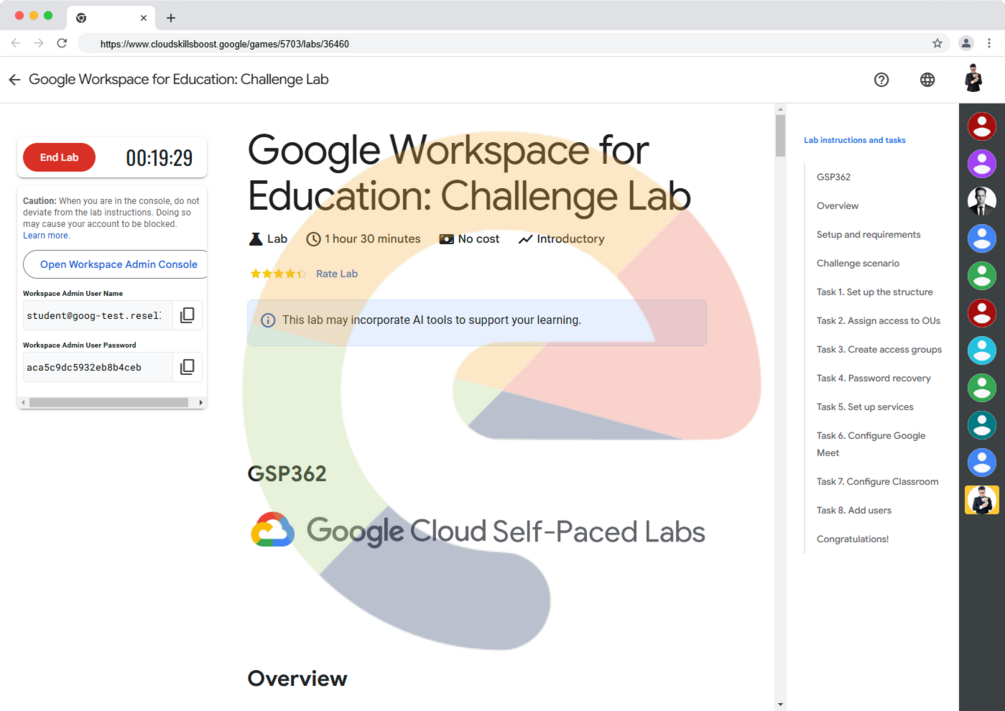The height and width of the screenshot is (711, 1005).
Task: Go to Task 4. Password recovery
Action: [x=873, y=378]
